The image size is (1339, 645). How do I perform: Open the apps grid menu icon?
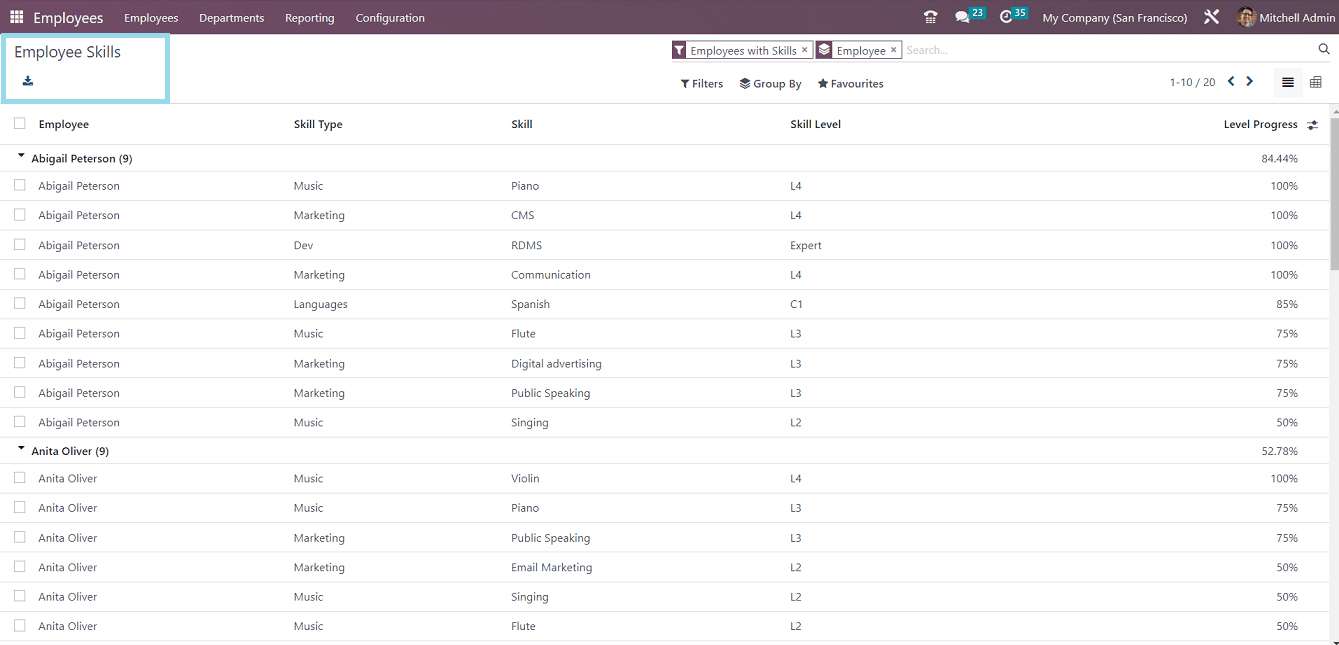[x=16, y=17]
